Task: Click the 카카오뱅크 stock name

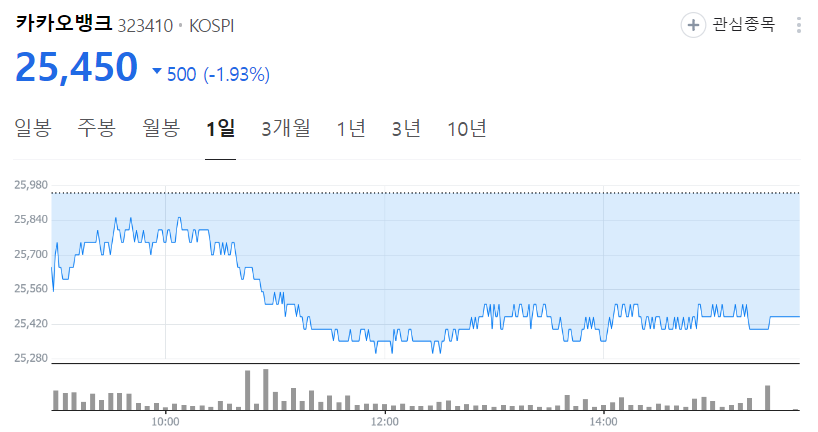Action: click(64, 23)
